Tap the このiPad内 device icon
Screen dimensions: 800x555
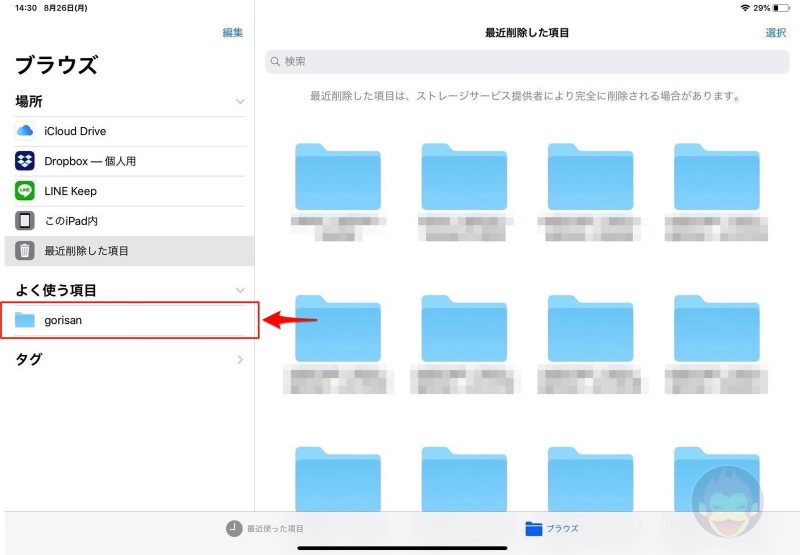(24, 221)
